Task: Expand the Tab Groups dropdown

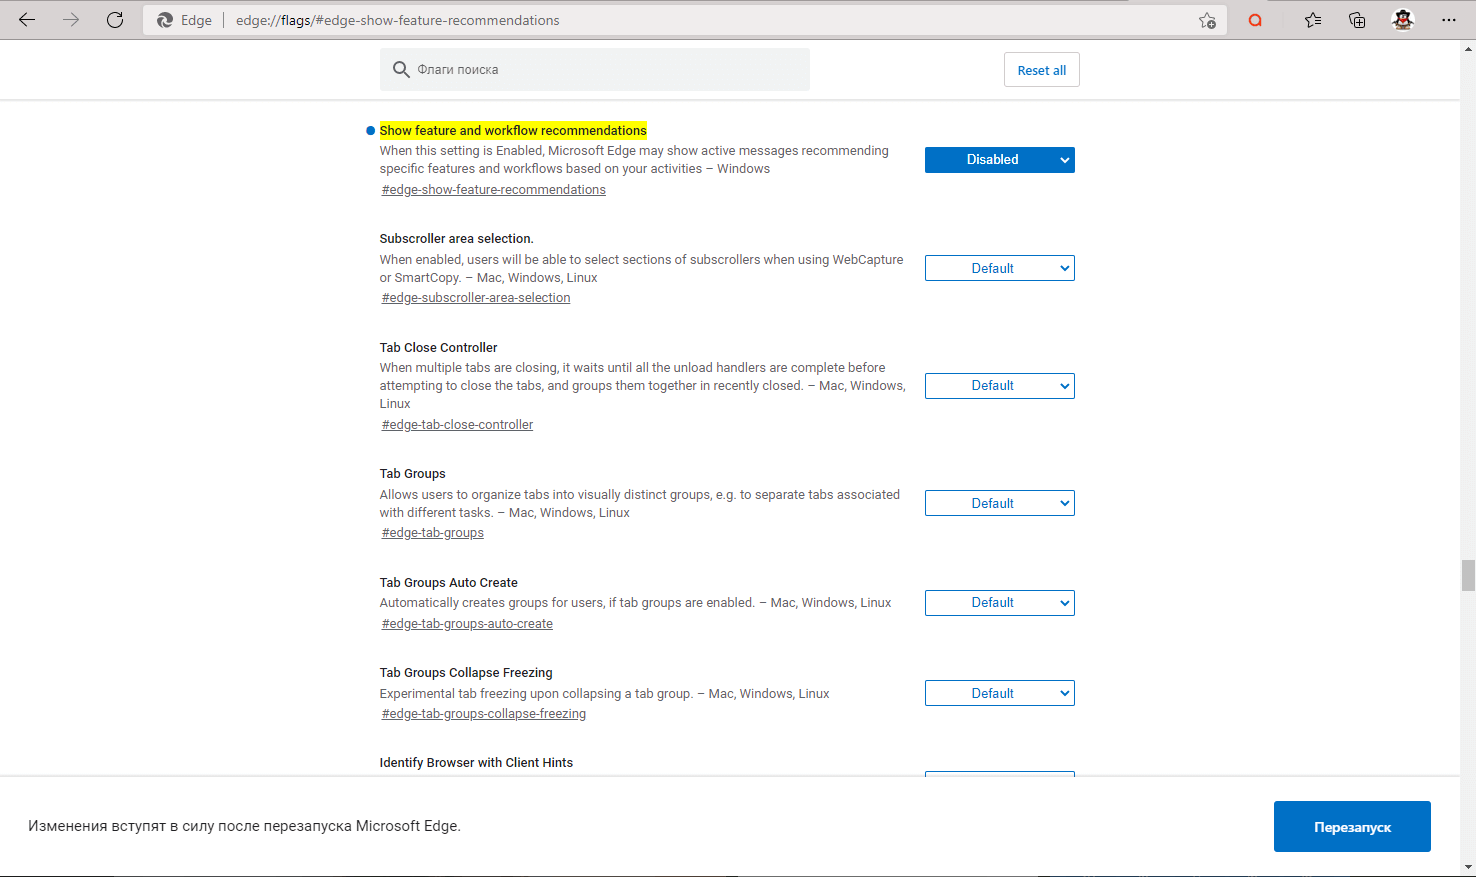Action: tap(999, 503)
